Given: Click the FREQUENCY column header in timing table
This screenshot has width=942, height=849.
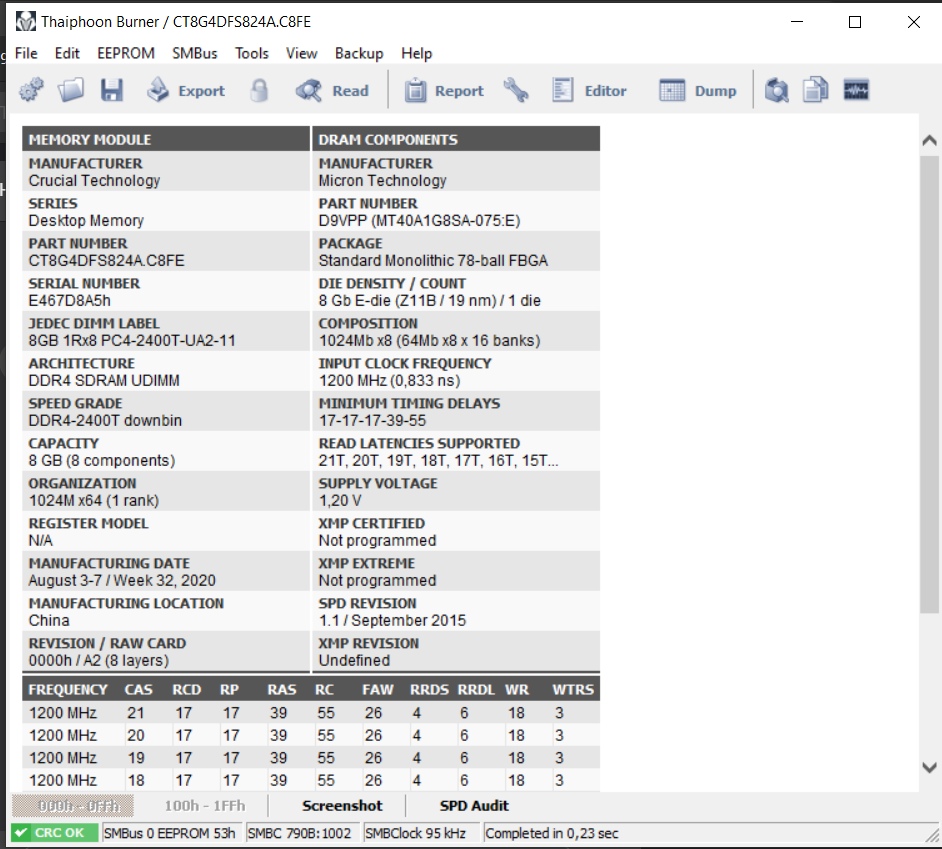Looking at the screenshot, I should pos(68,689).
